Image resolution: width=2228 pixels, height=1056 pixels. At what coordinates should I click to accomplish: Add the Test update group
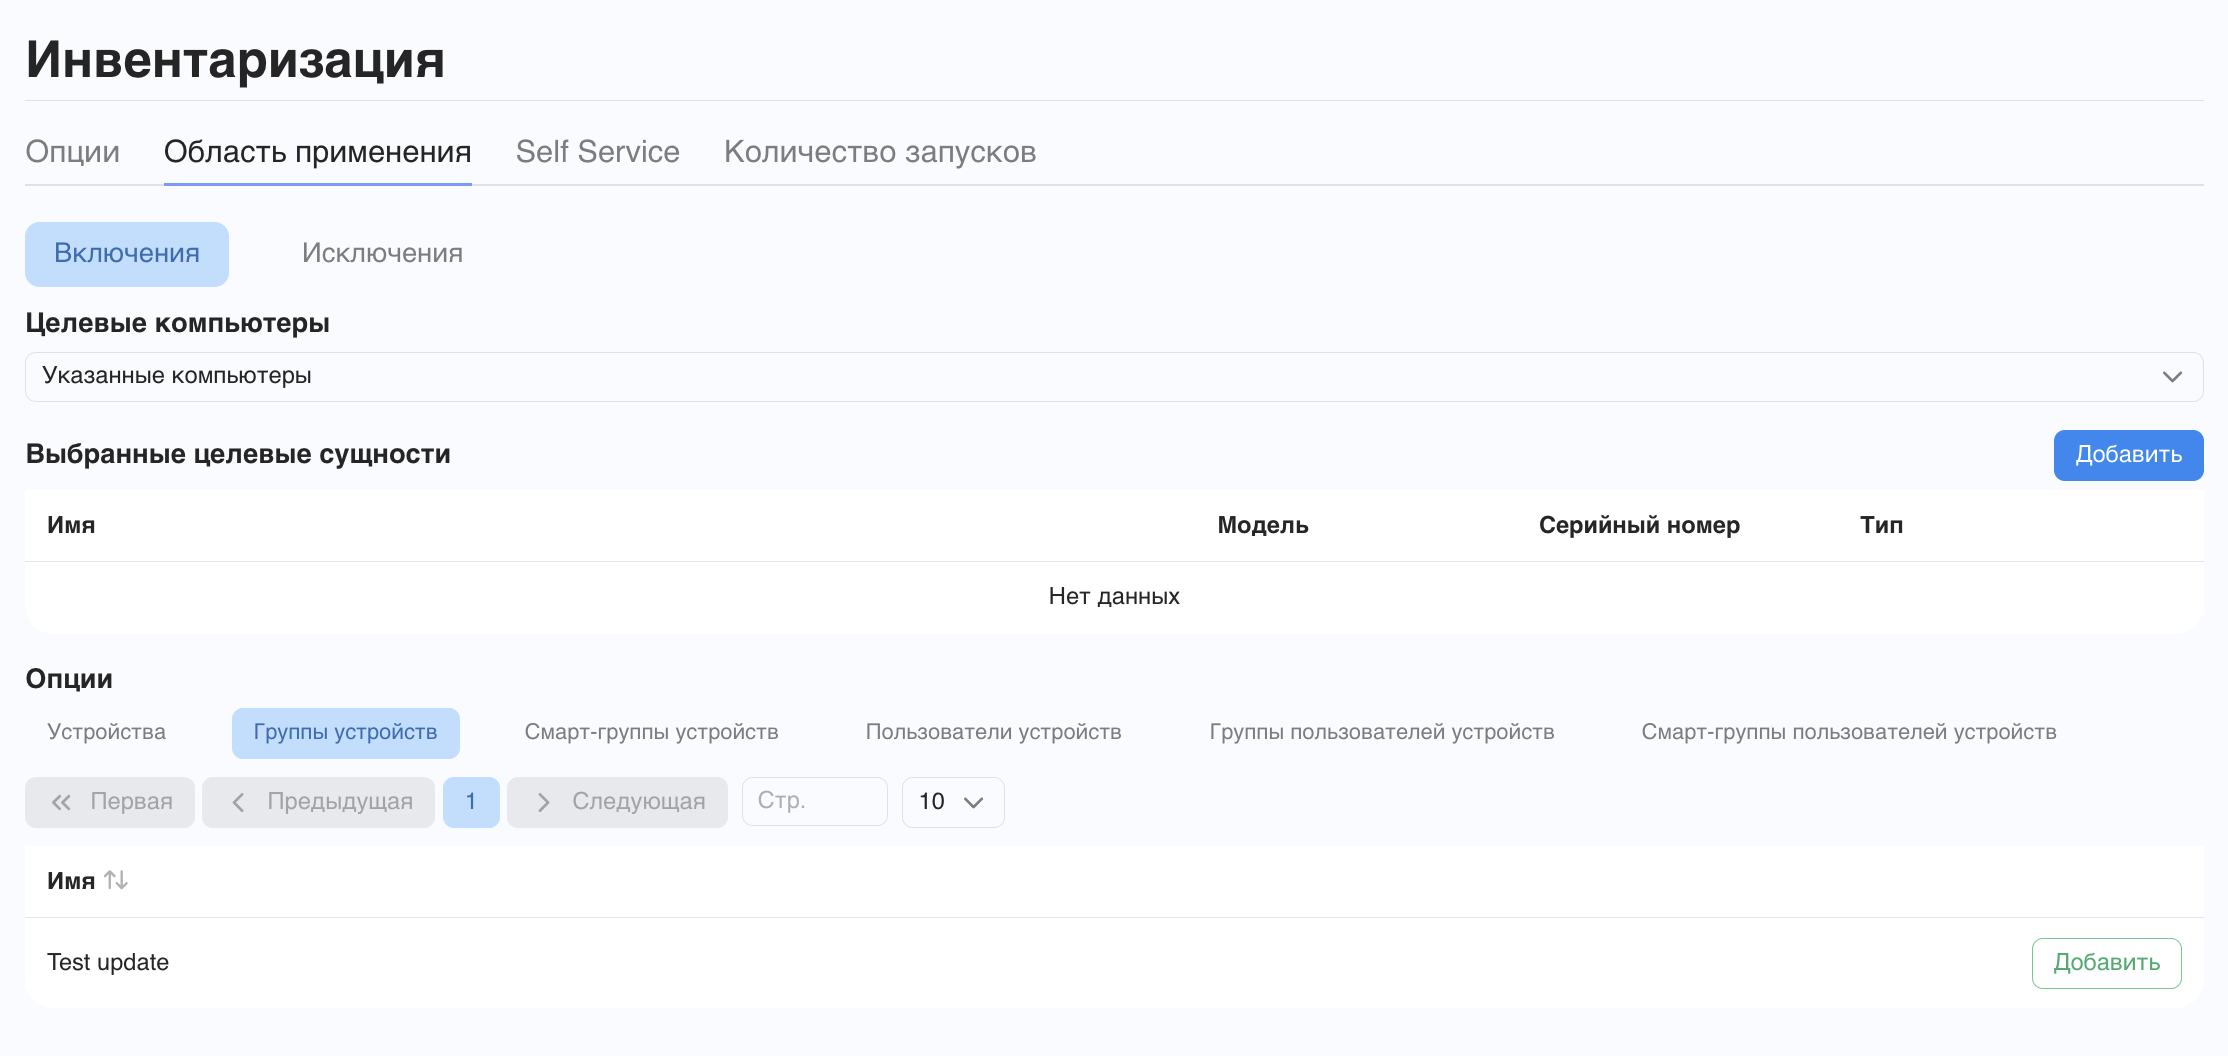point(2106,963)
